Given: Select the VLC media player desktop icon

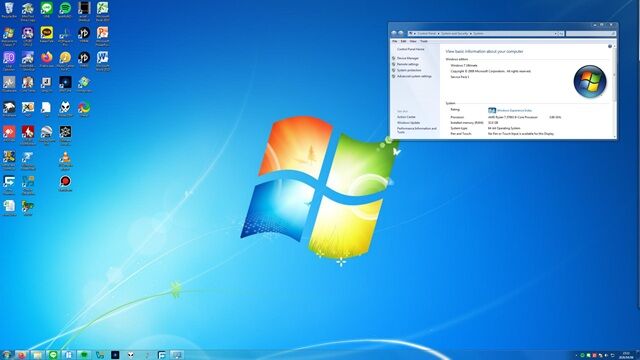Looking at the screenshot, I should point(65,160).
